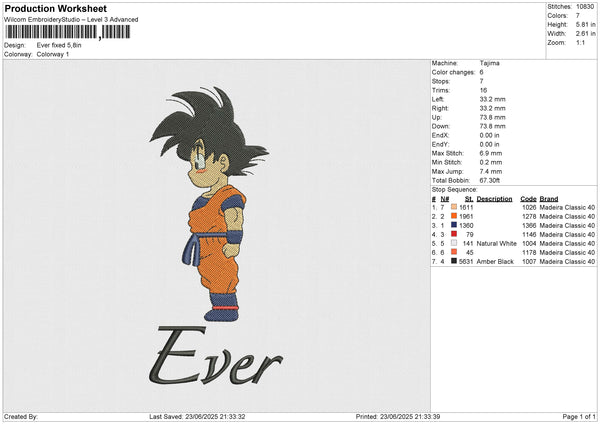The height and width of the screenshot is (424, 600).
Task: Click Last Saved timestamp 23/06/2025 21:33:32
Action: pyautogui.click(x=215, y=416)
